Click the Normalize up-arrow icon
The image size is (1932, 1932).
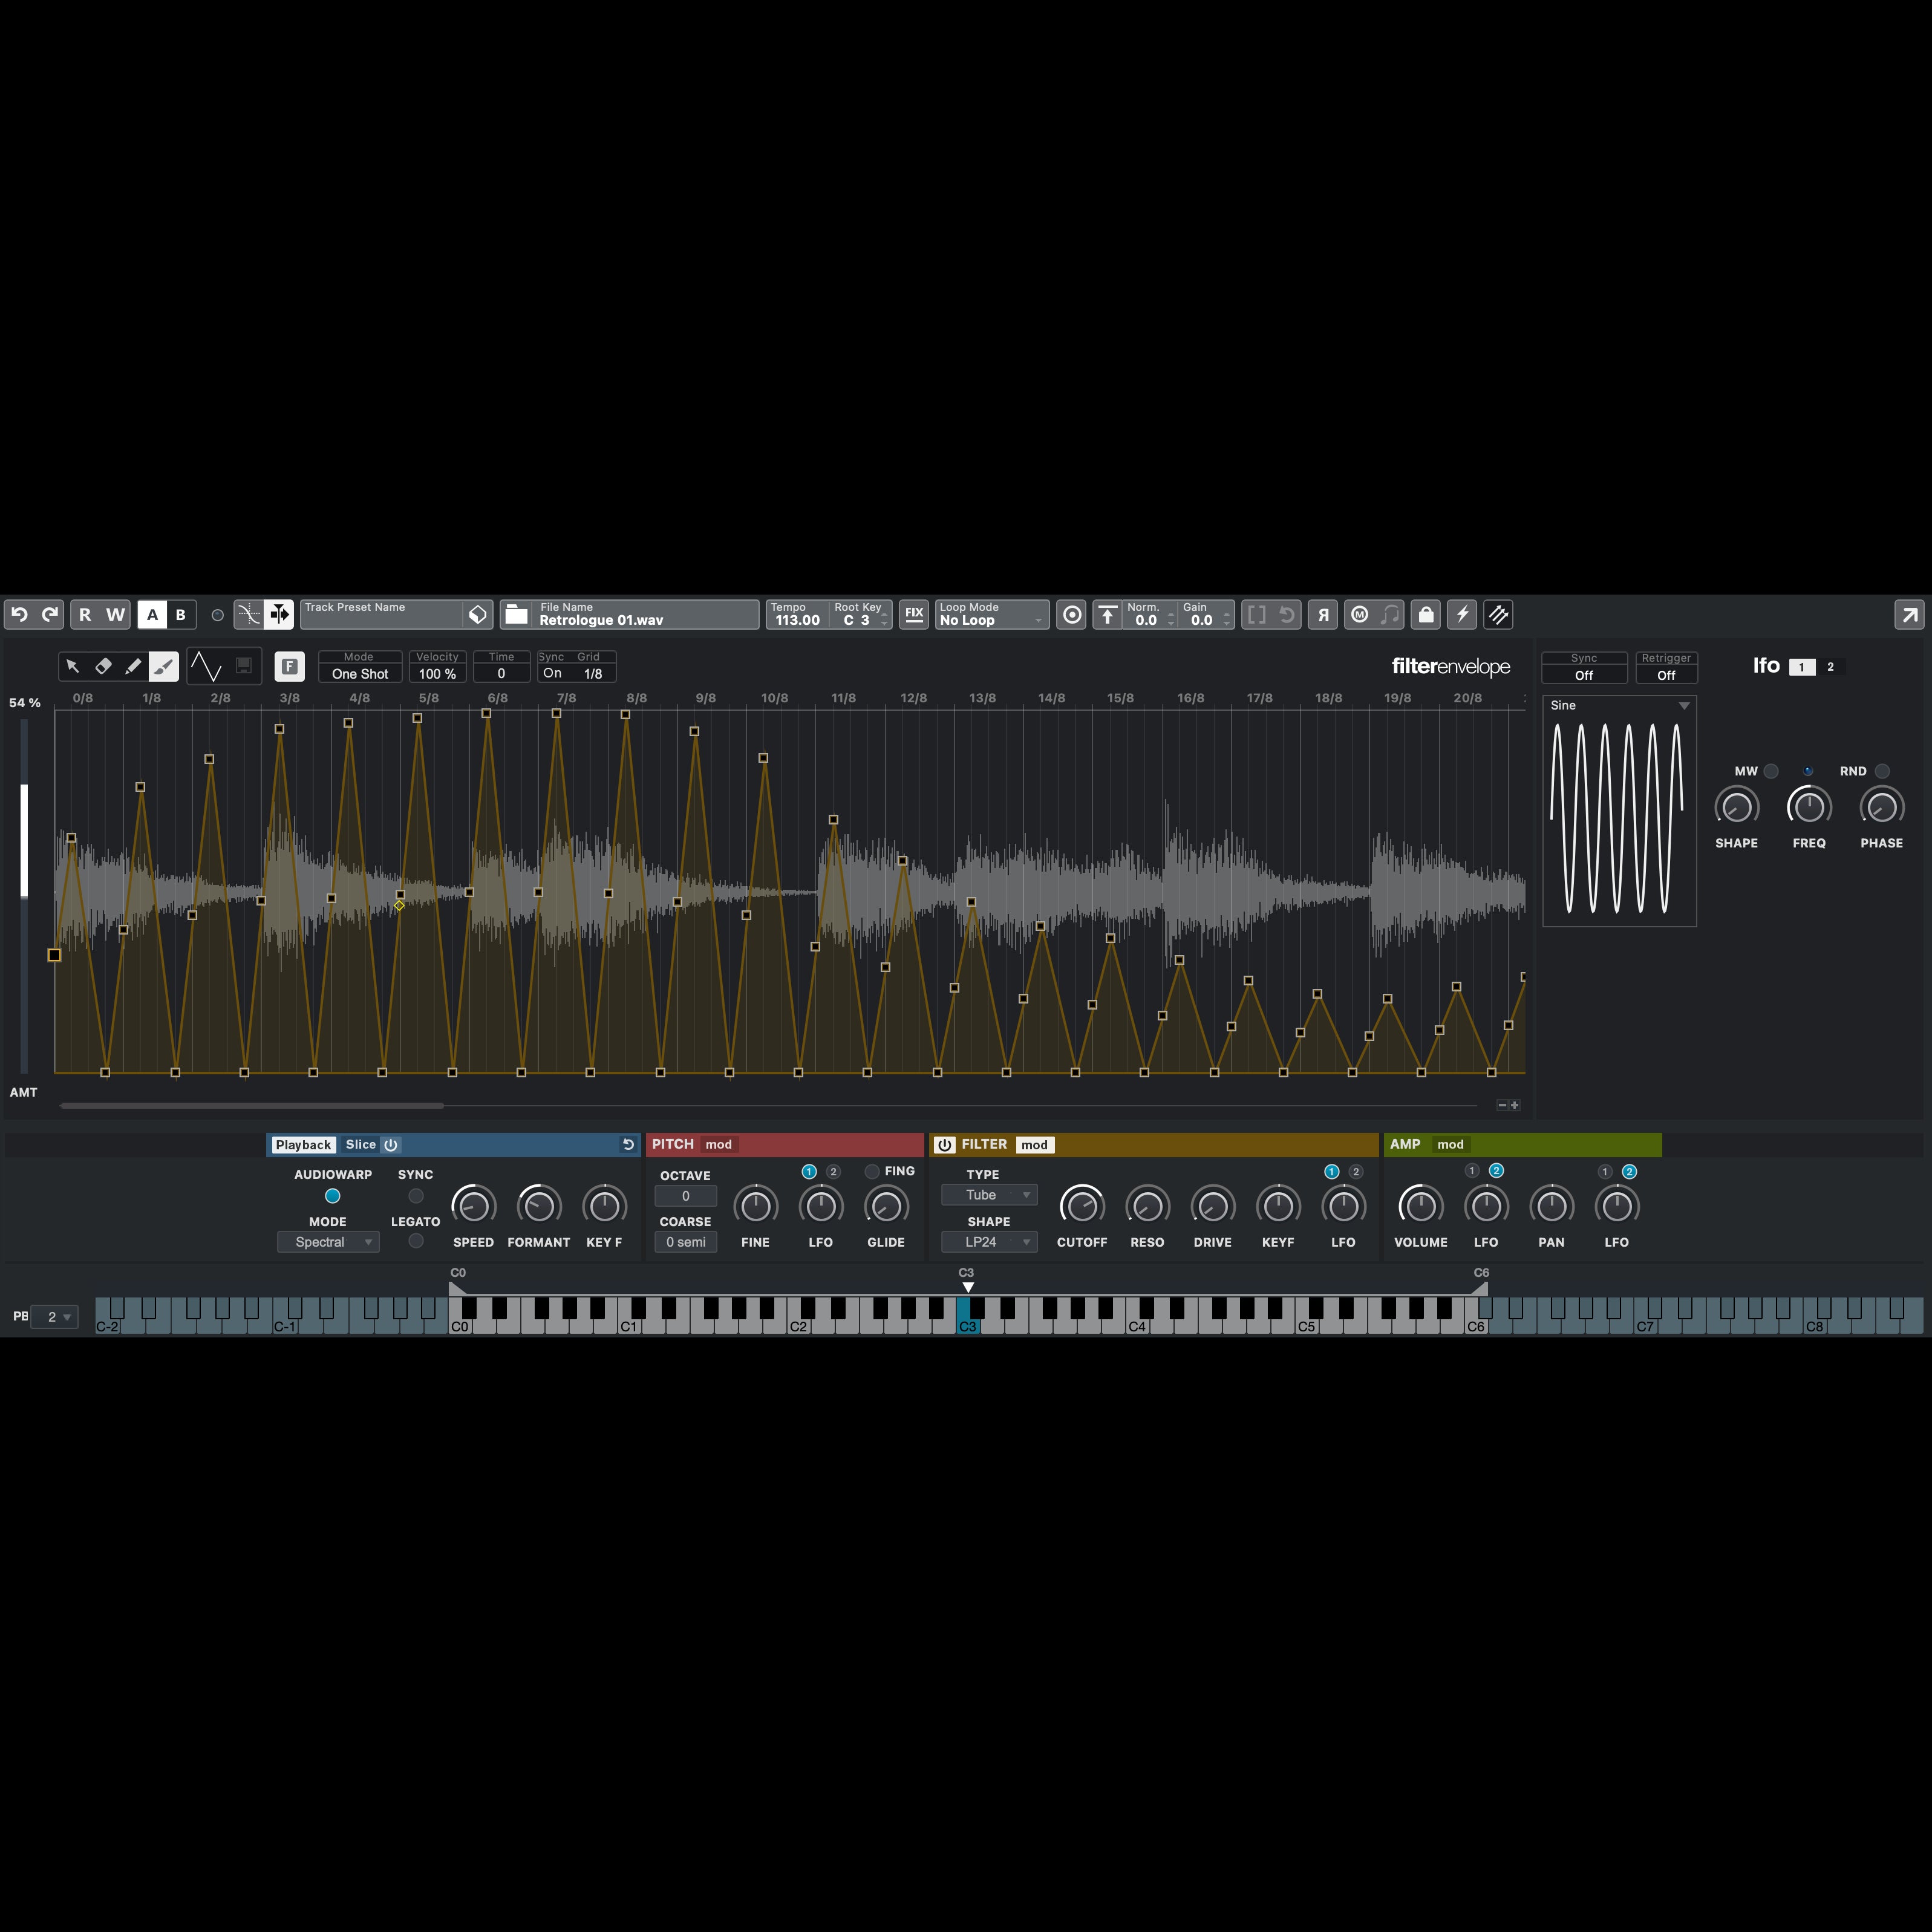(x=1107, y=614)
